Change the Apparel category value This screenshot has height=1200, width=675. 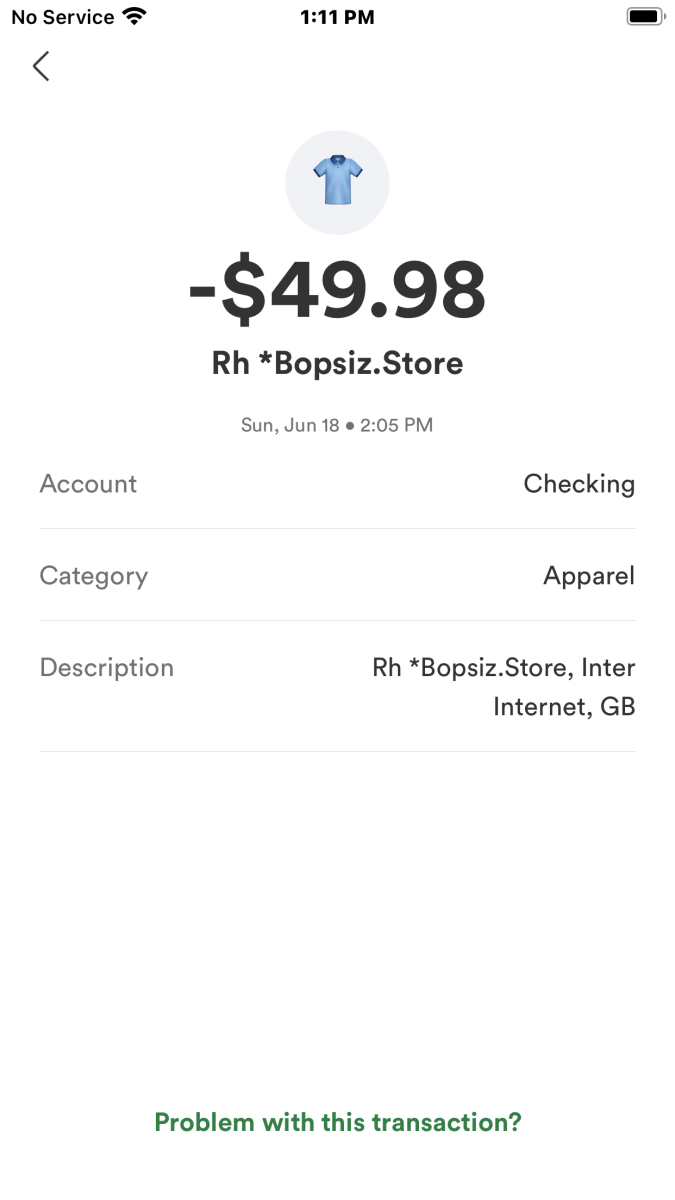pos(588,576)
